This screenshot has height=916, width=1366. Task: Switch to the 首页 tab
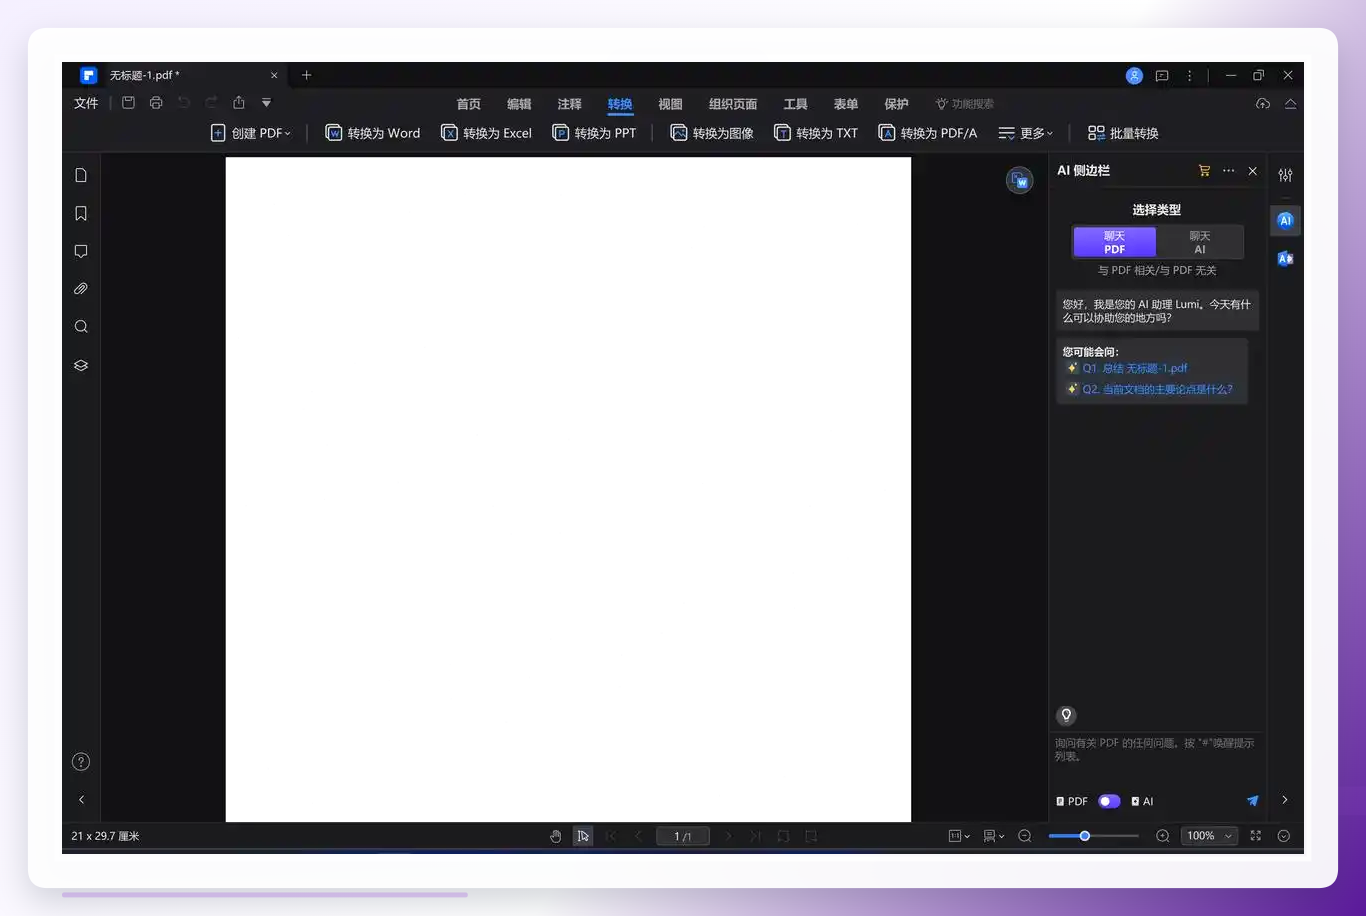[x=469, y=104]
